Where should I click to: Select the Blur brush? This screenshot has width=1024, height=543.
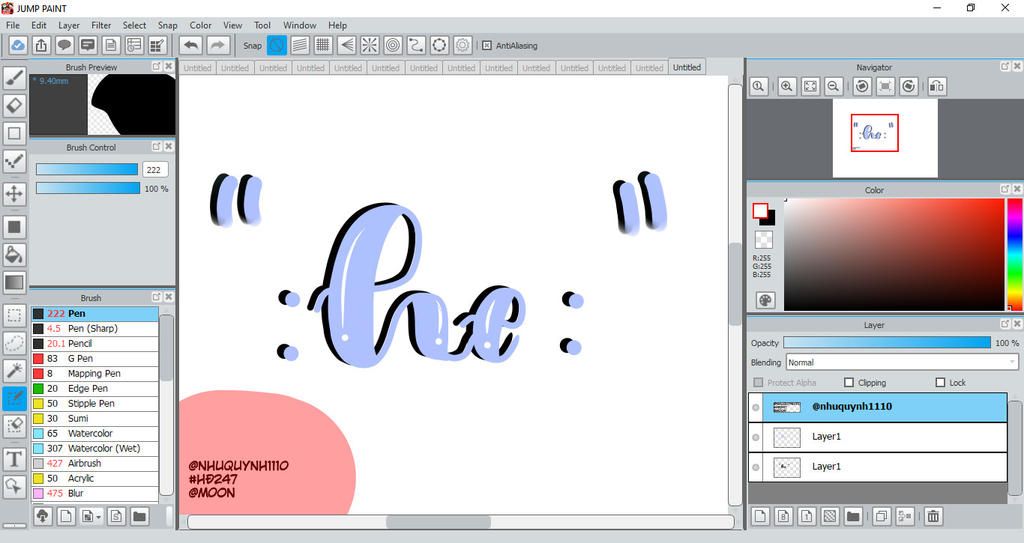(95, 493)
